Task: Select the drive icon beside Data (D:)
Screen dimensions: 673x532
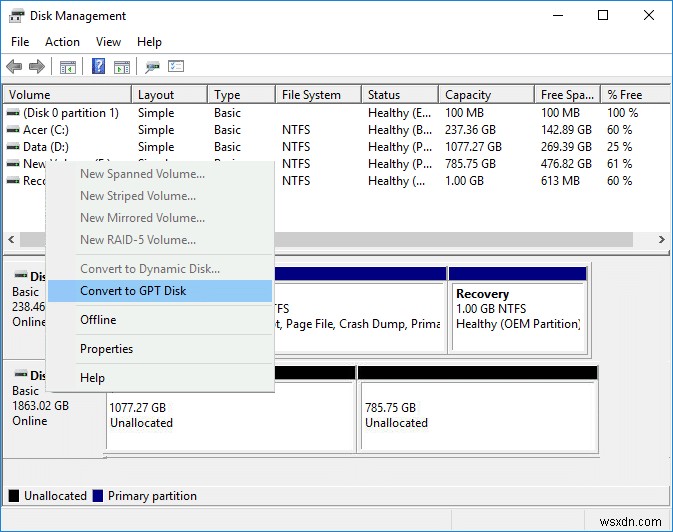Action: pyautogui.click(x=13, y=147)
